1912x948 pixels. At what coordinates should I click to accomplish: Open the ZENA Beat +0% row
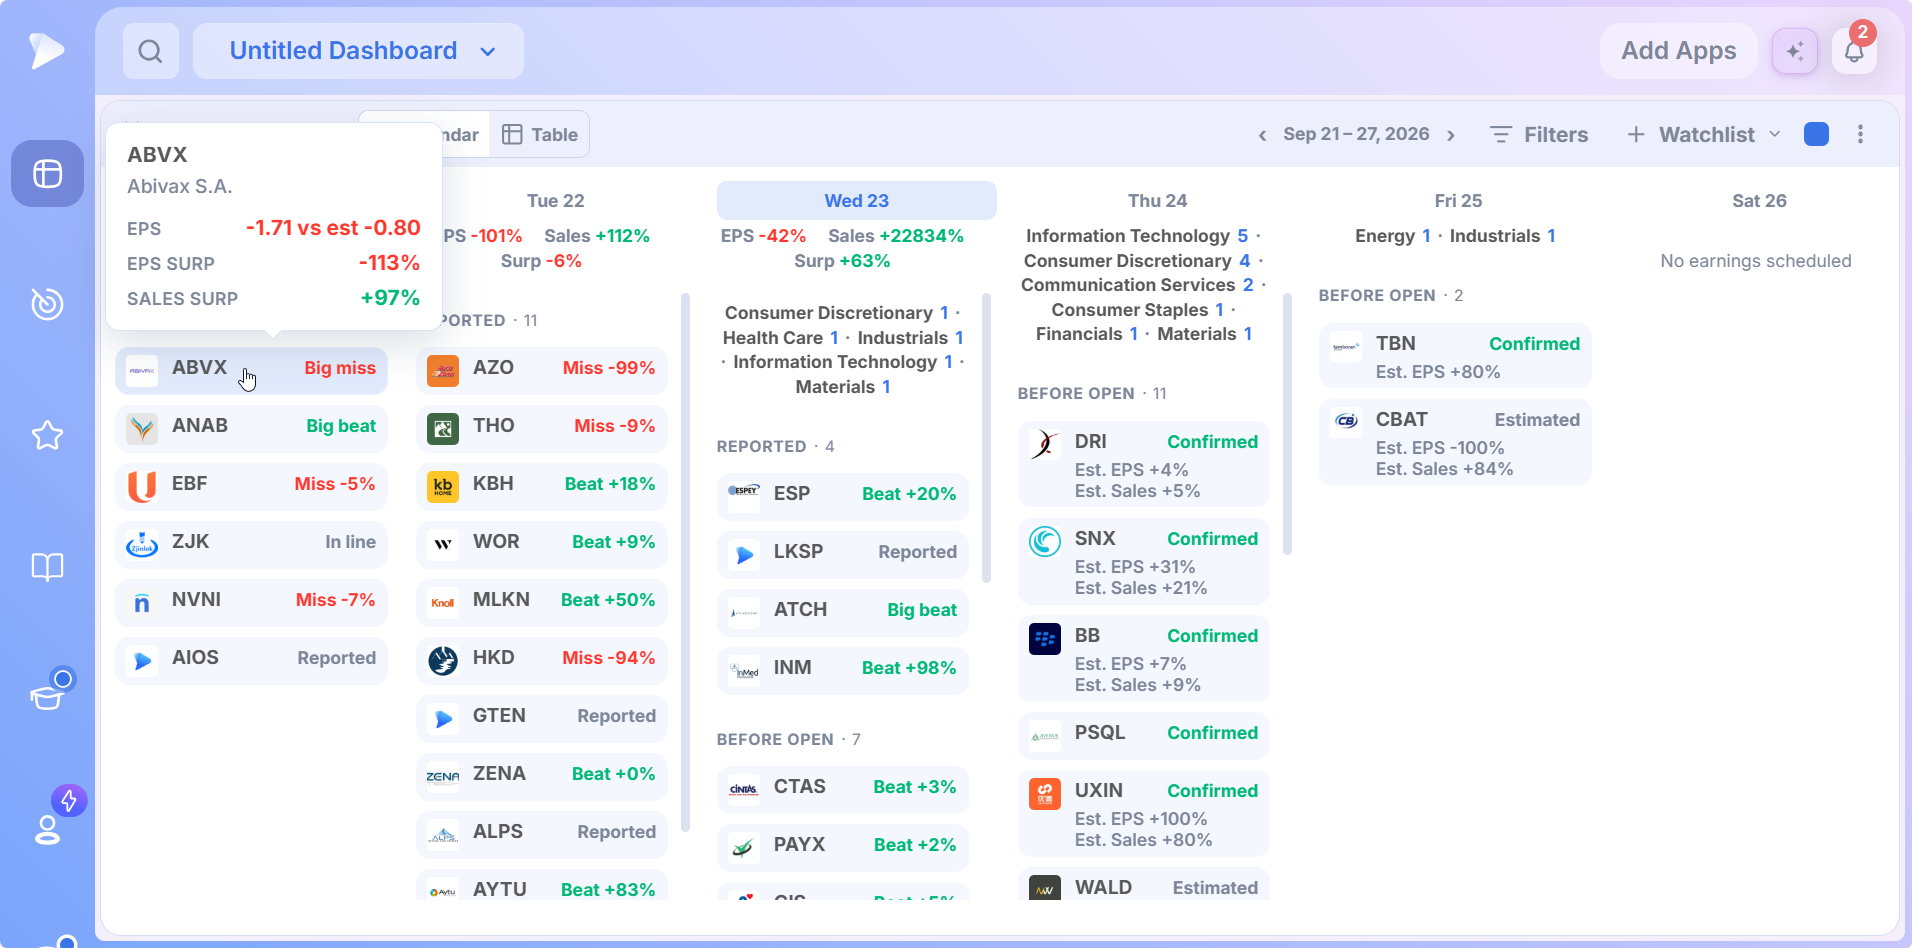[542, 777]
